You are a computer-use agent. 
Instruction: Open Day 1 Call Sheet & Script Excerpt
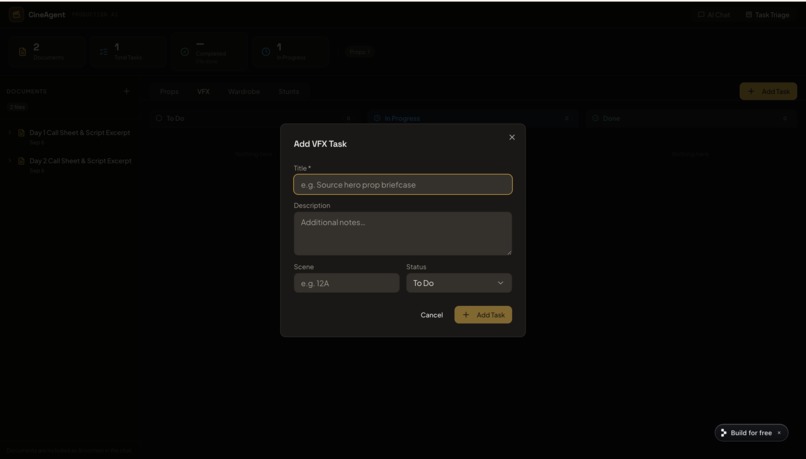pyautogui.click(x=80, y=133)
